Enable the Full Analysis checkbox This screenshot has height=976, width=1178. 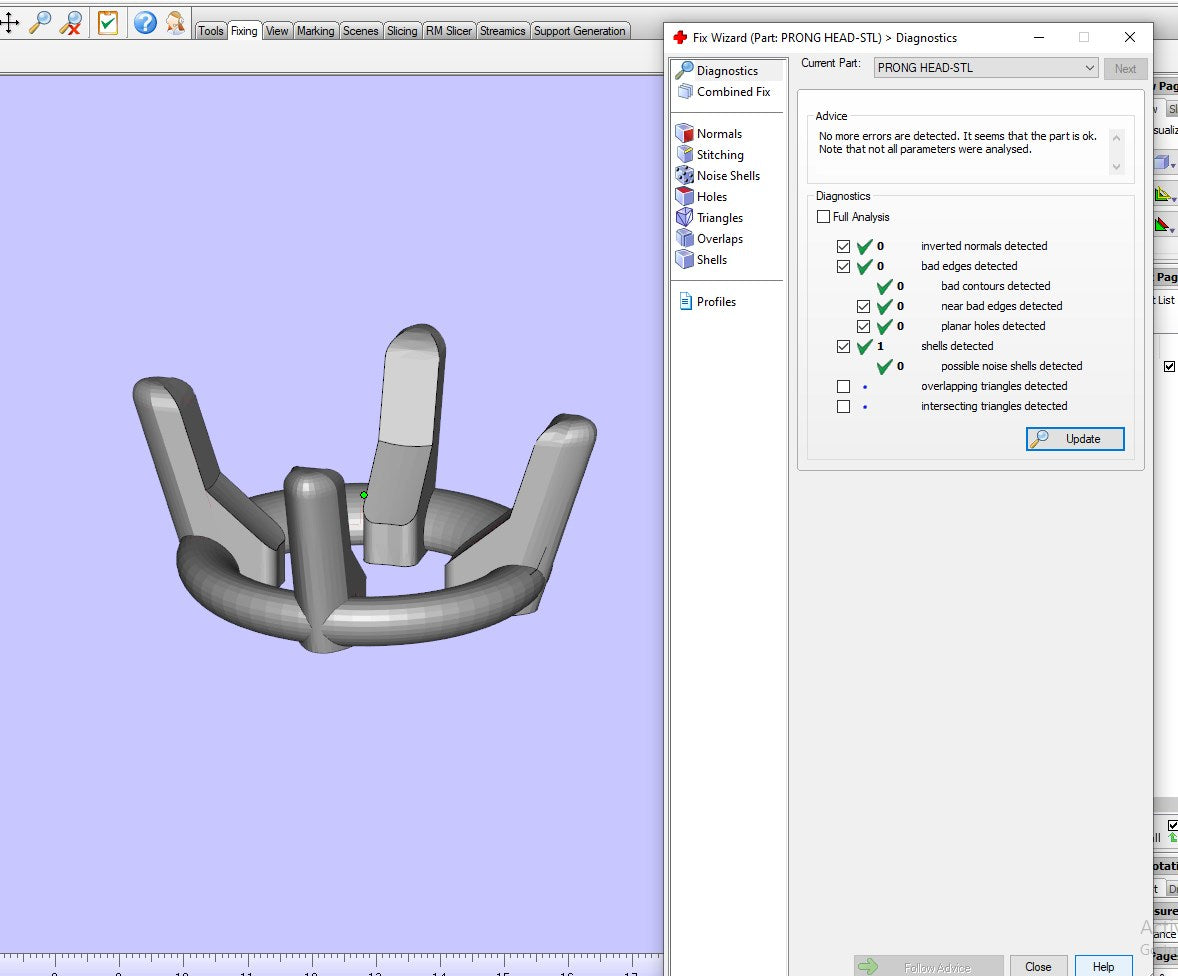click(823, 217)
